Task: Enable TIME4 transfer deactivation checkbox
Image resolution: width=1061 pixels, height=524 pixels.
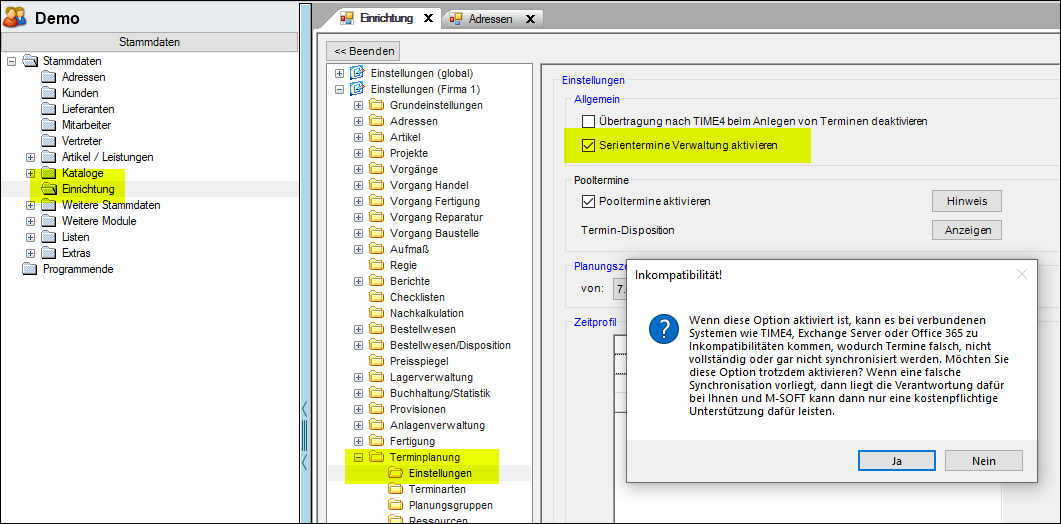Action: click(588, 121)
